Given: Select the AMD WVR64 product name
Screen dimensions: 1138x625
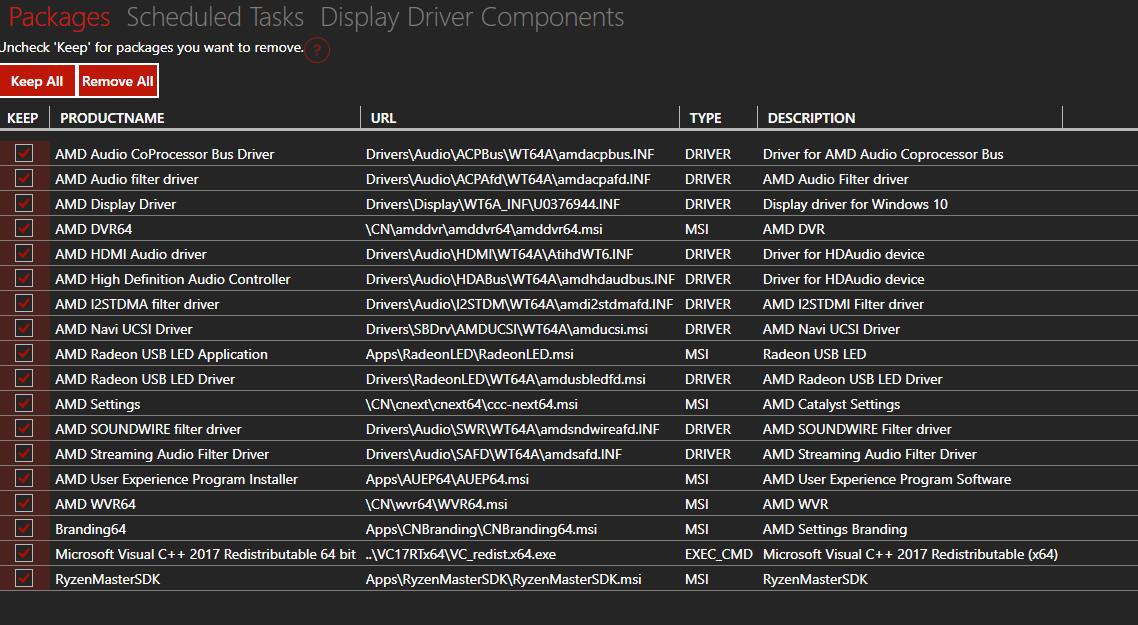Looking at the screenshot, I should [95, 504].
